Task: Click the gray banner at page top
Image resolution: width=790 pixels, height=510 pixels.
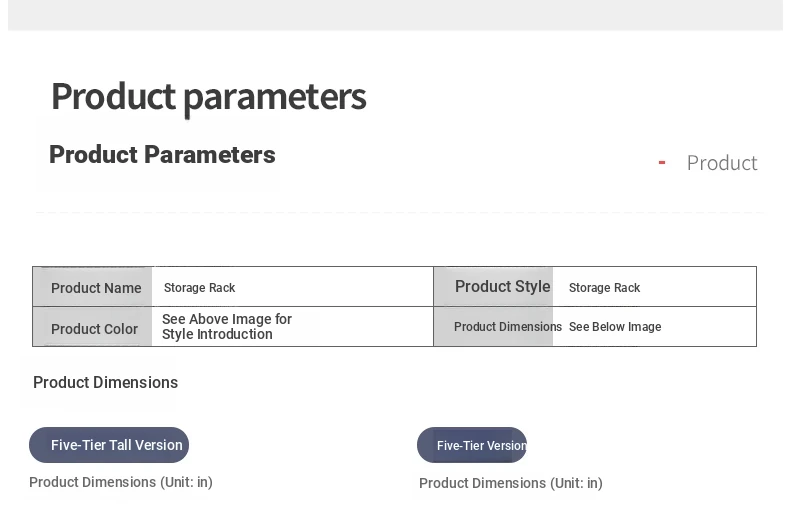Action: coord(395,14)
